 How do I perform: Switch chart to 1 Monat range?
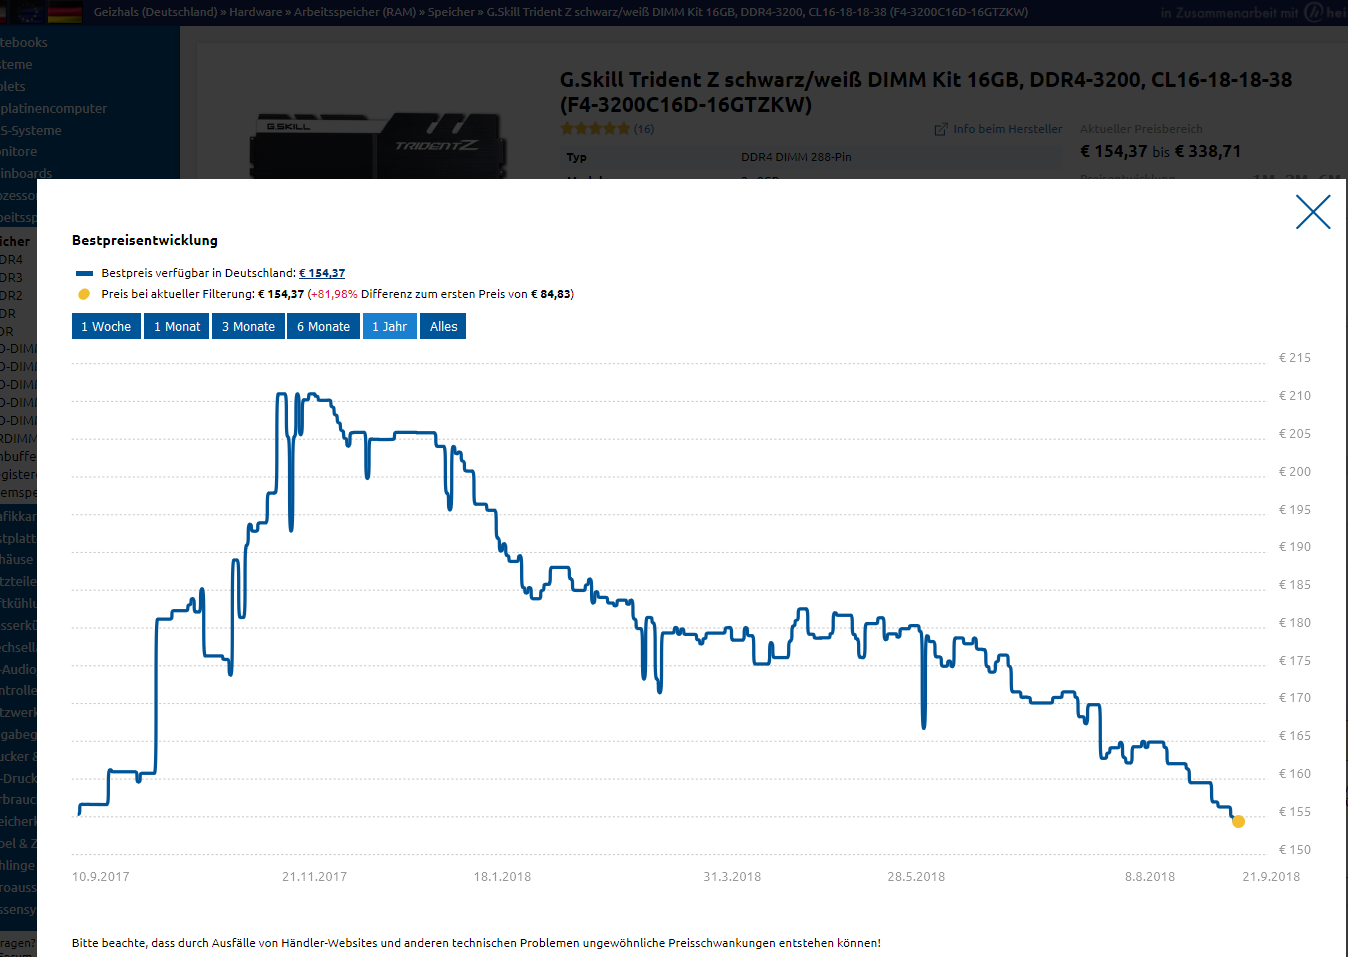(177, 327)
